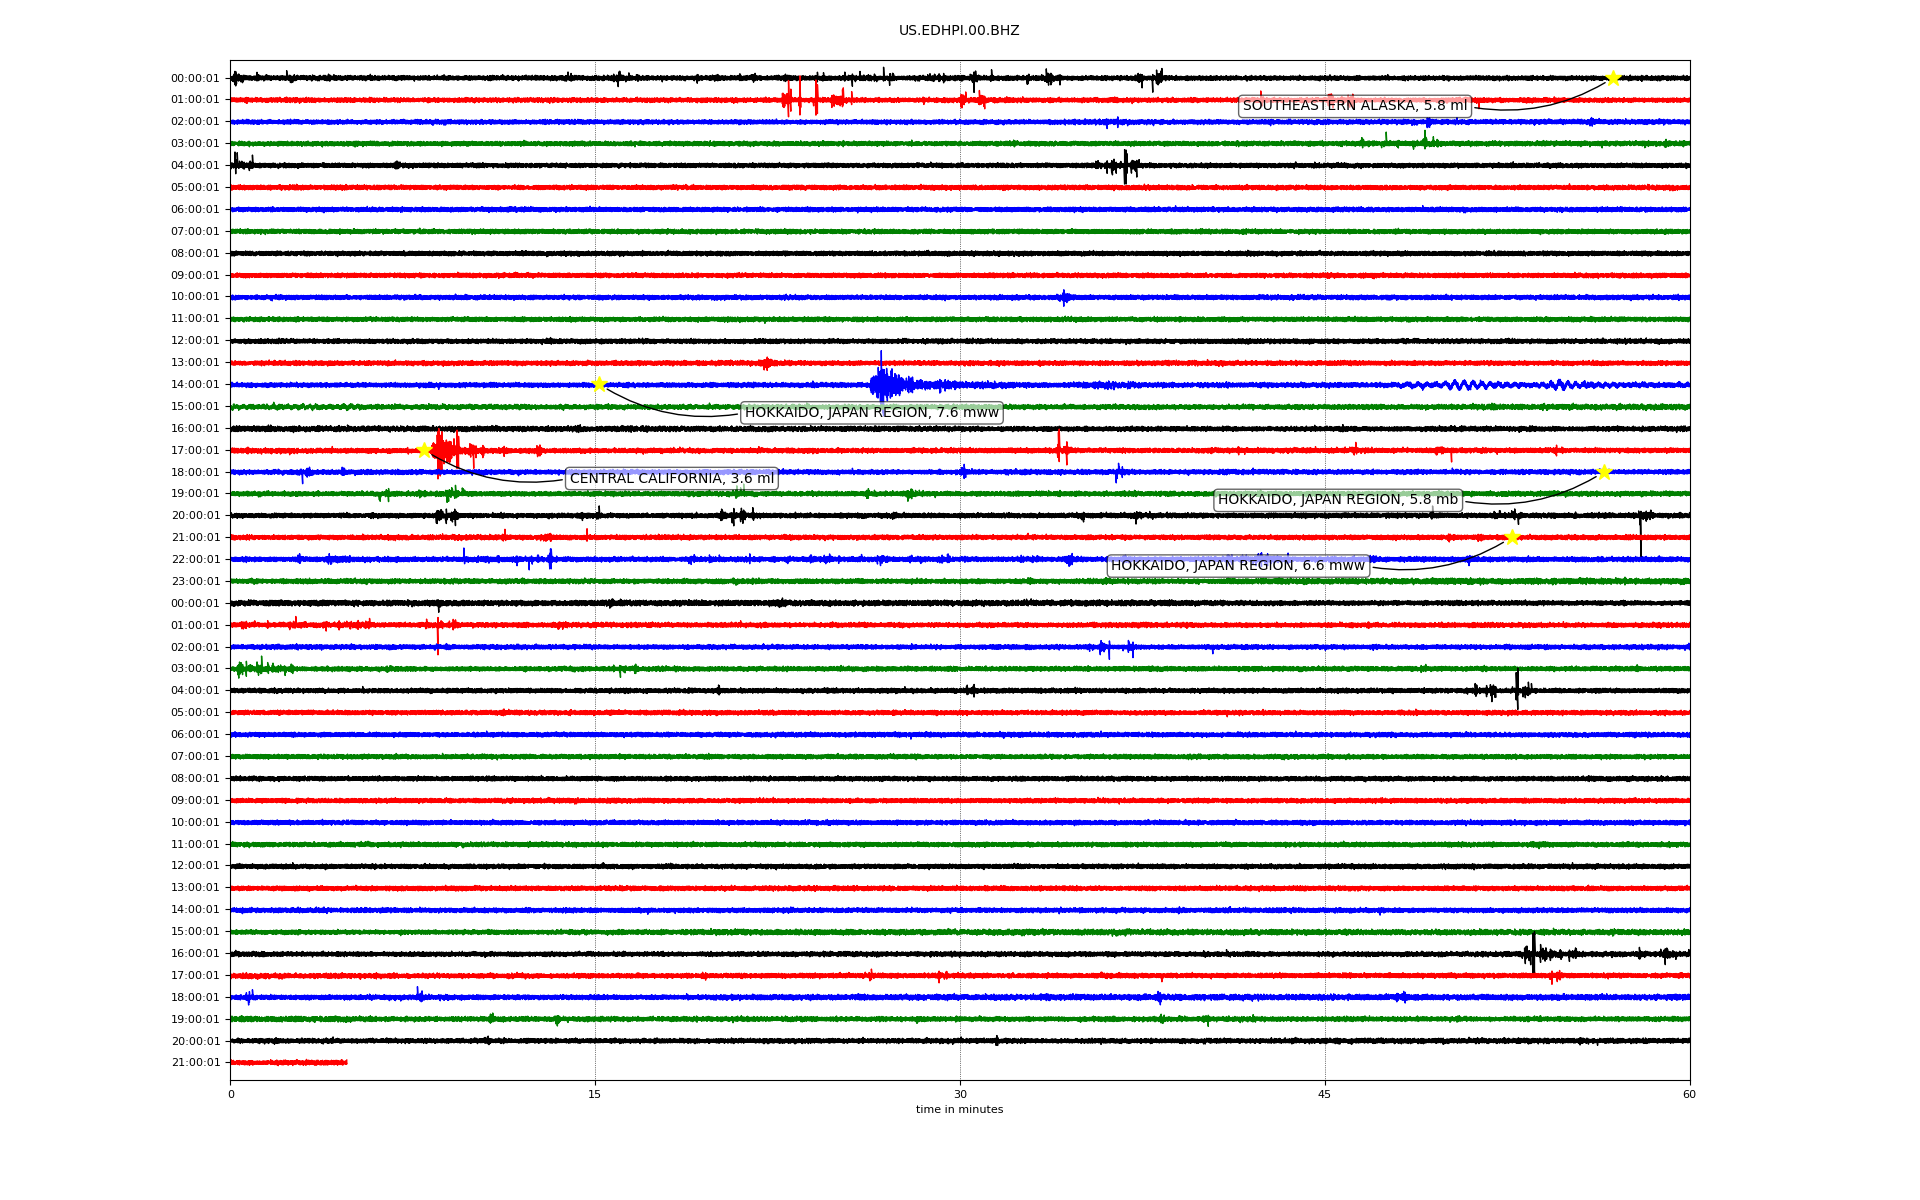Viewport: 1920px width, 1200px height.
Task: Click the HOKKAIDO, JAPAN REGION, 7.6 mww label
Action: [871, 413]
